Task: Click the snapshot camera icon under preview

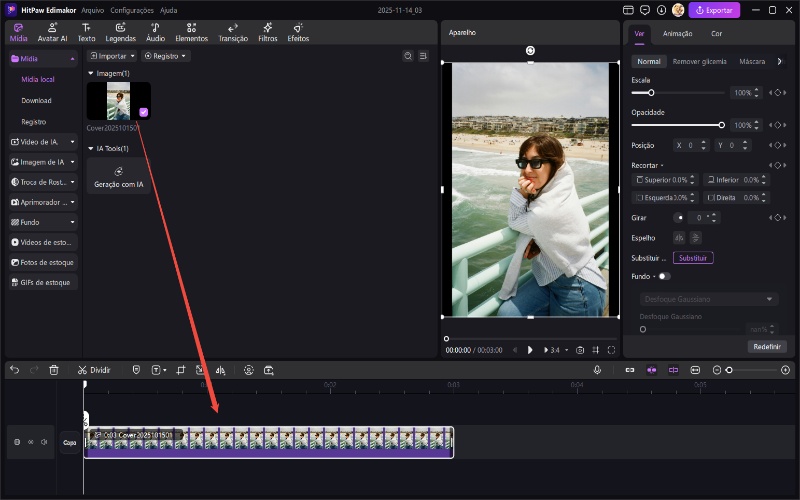Action: point(580,350)
